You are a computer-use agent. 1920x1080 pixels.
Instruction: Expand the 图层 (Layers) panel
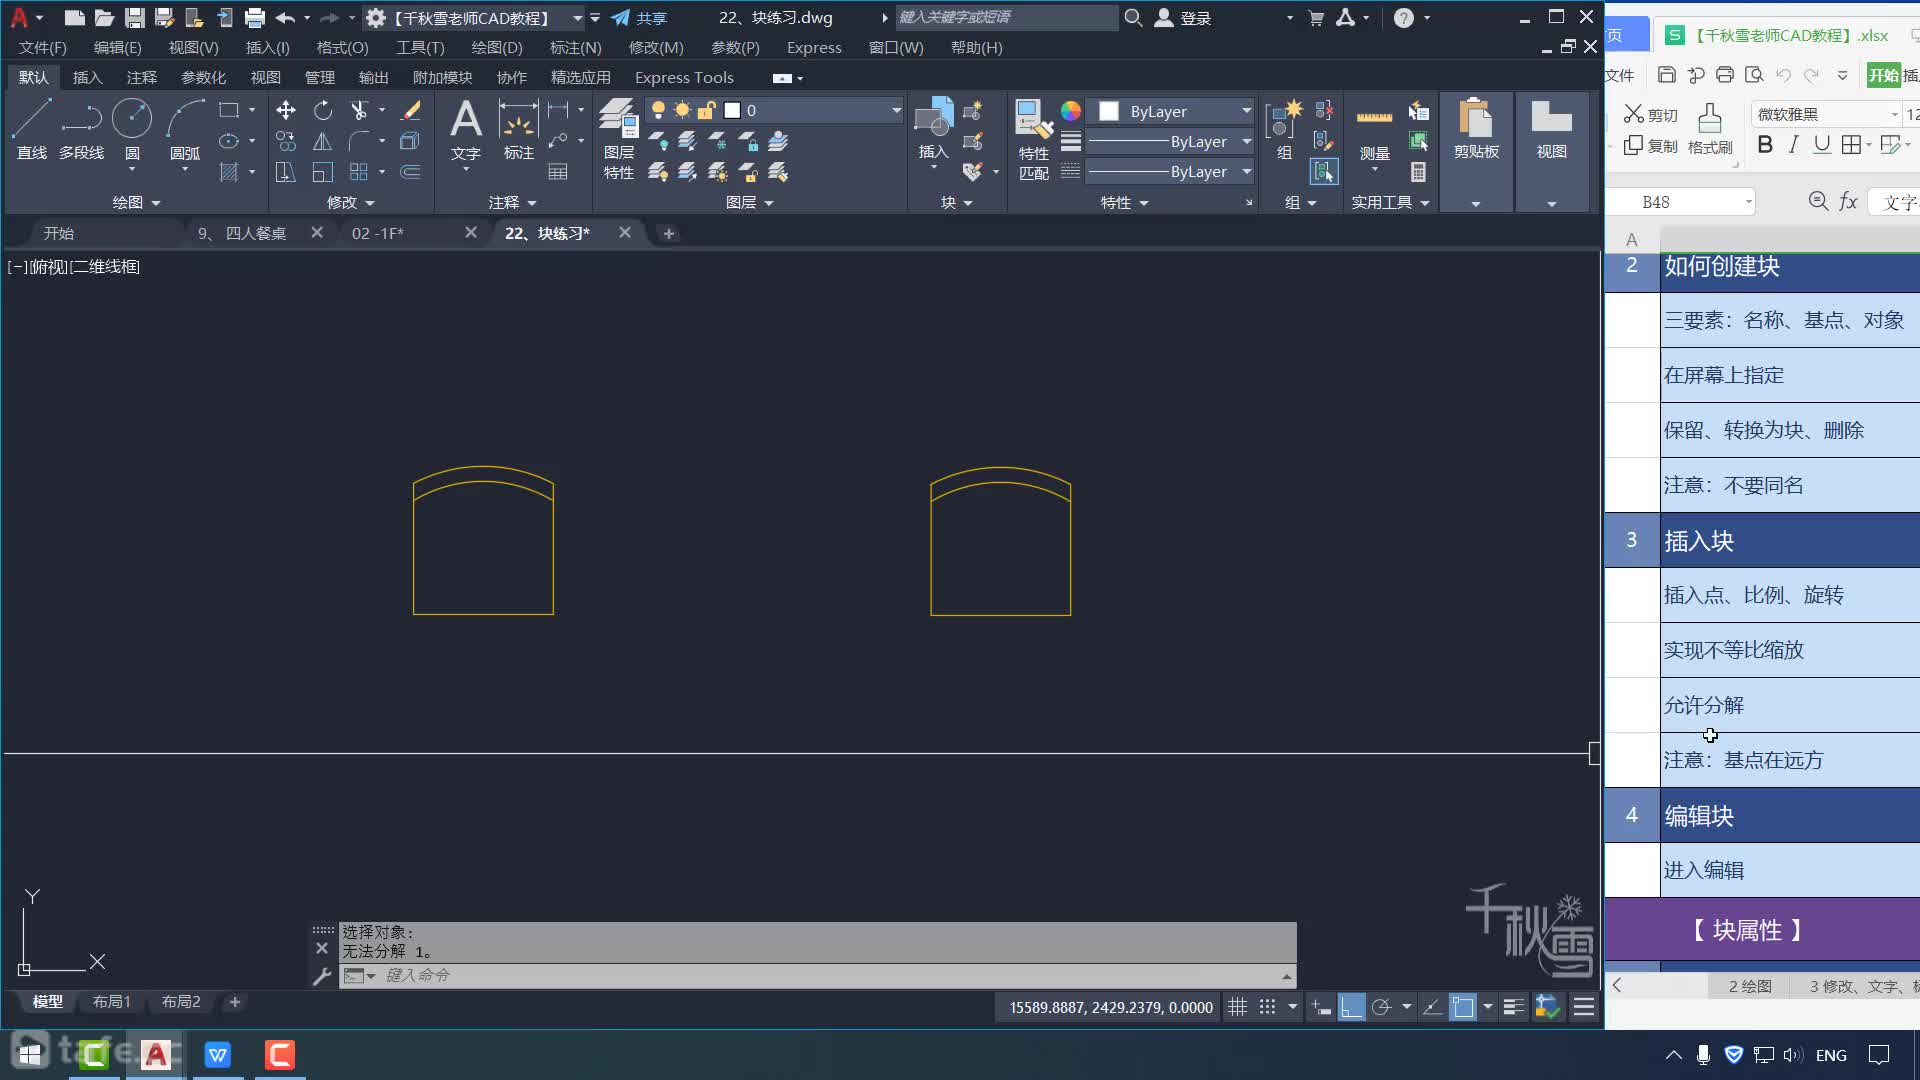pyautogui.click(x=750, y=202)
